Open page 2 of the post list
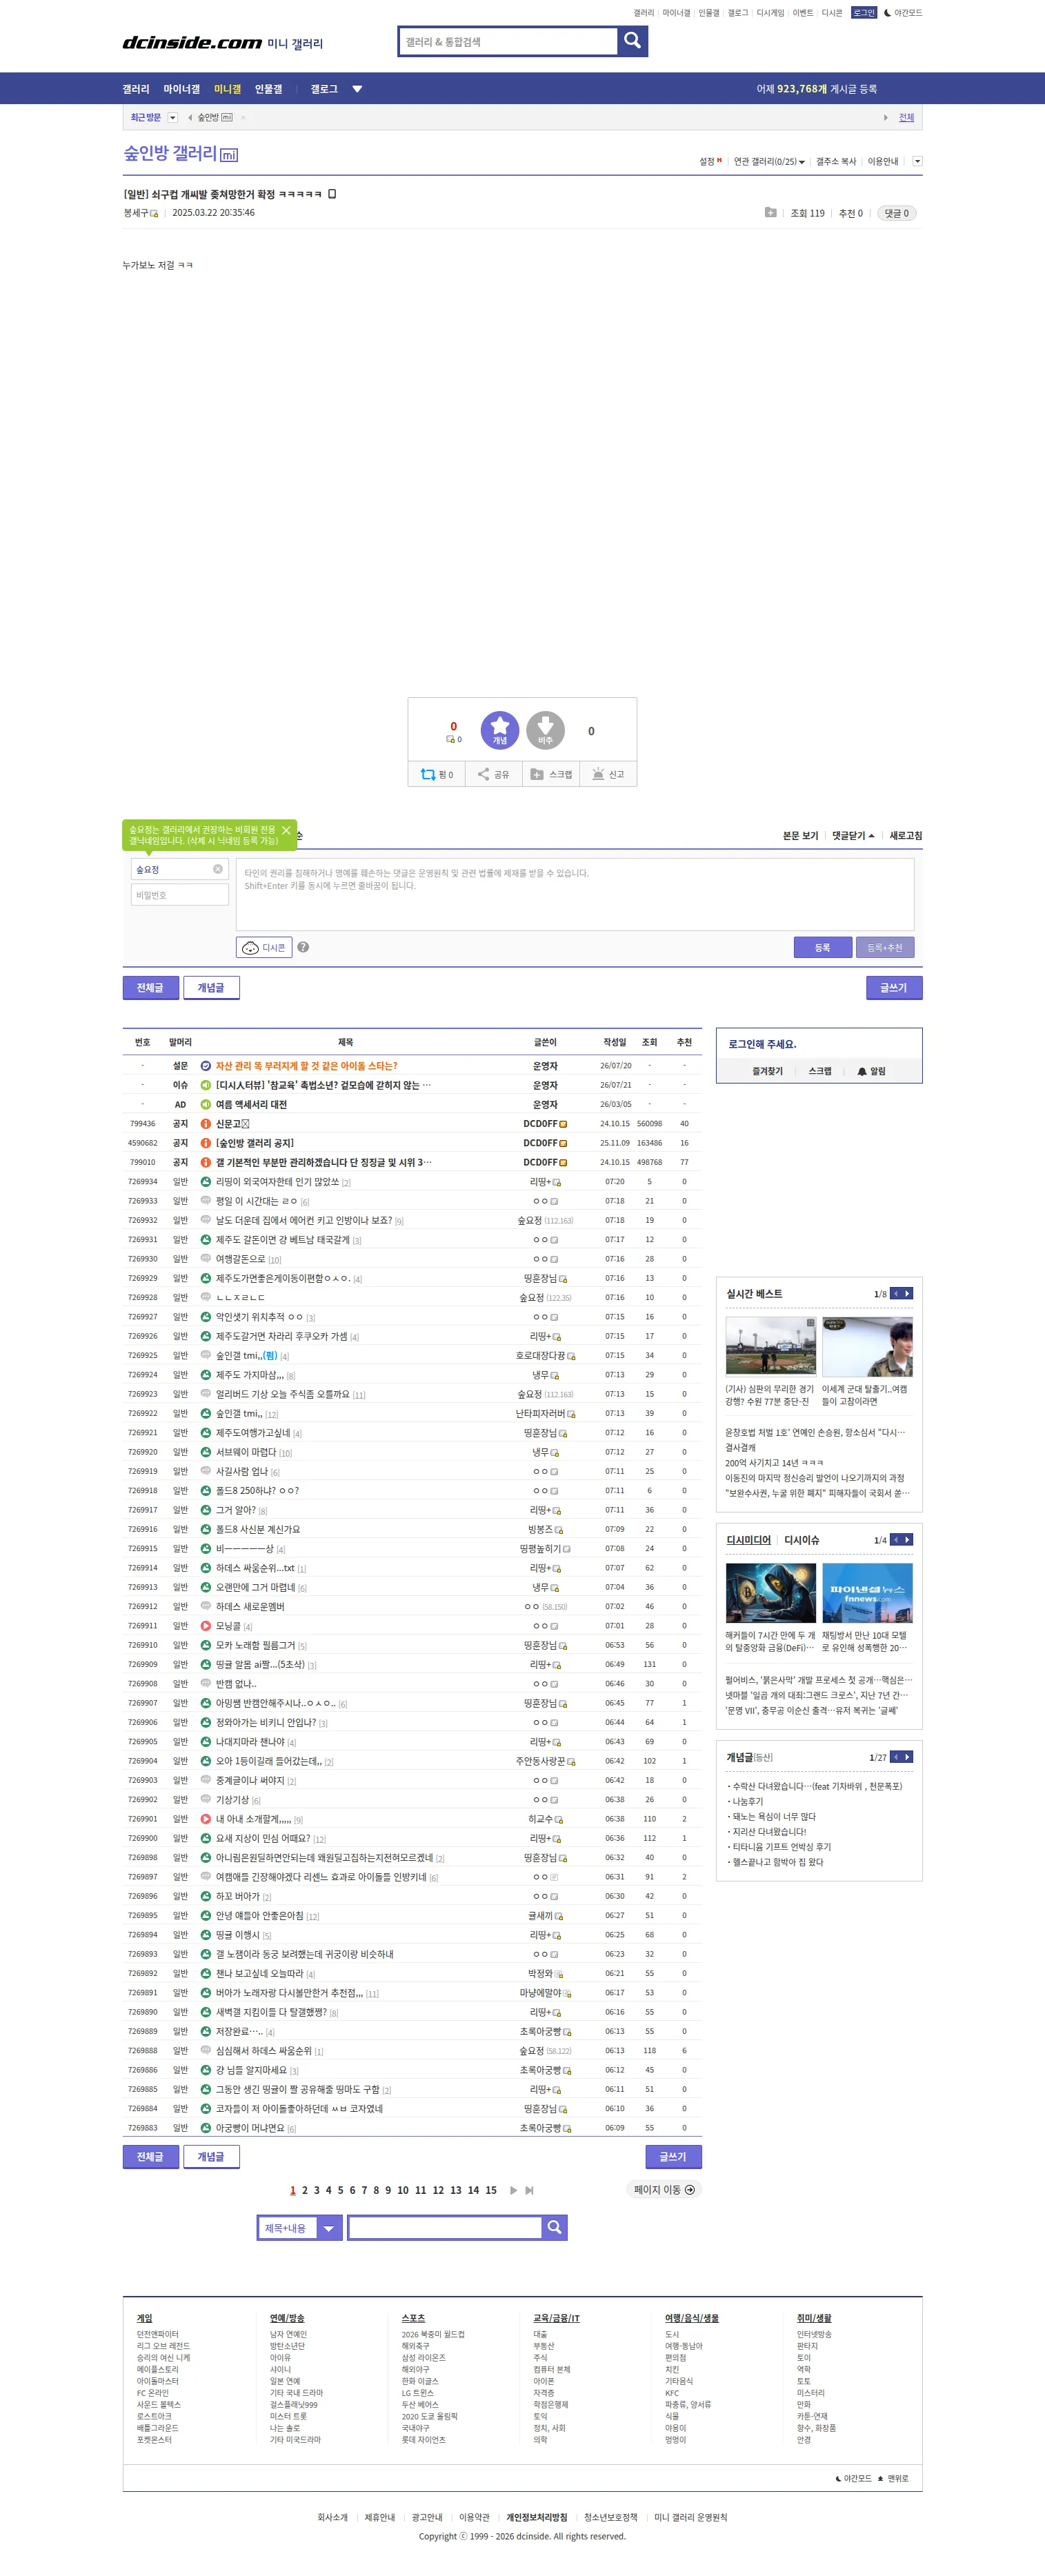The height and width of the screenshot is (2576, 1045). click(305, 2190)
